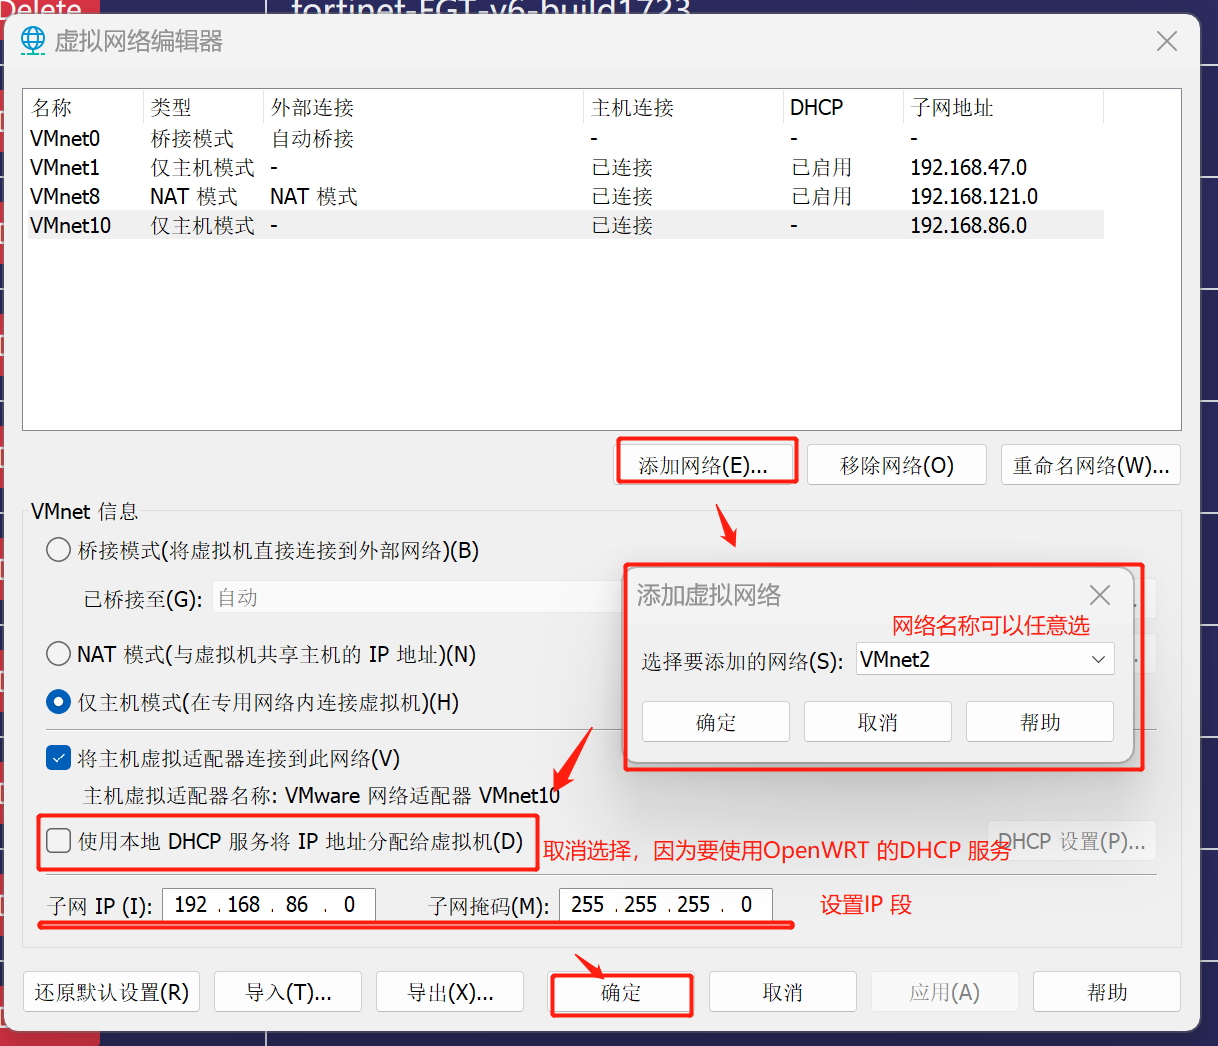This screenshot has width=1218, height=1046.
Task: Close the 虚拟网络编辑器 window
Action: pyautogui.click(x=1166, y=41)
